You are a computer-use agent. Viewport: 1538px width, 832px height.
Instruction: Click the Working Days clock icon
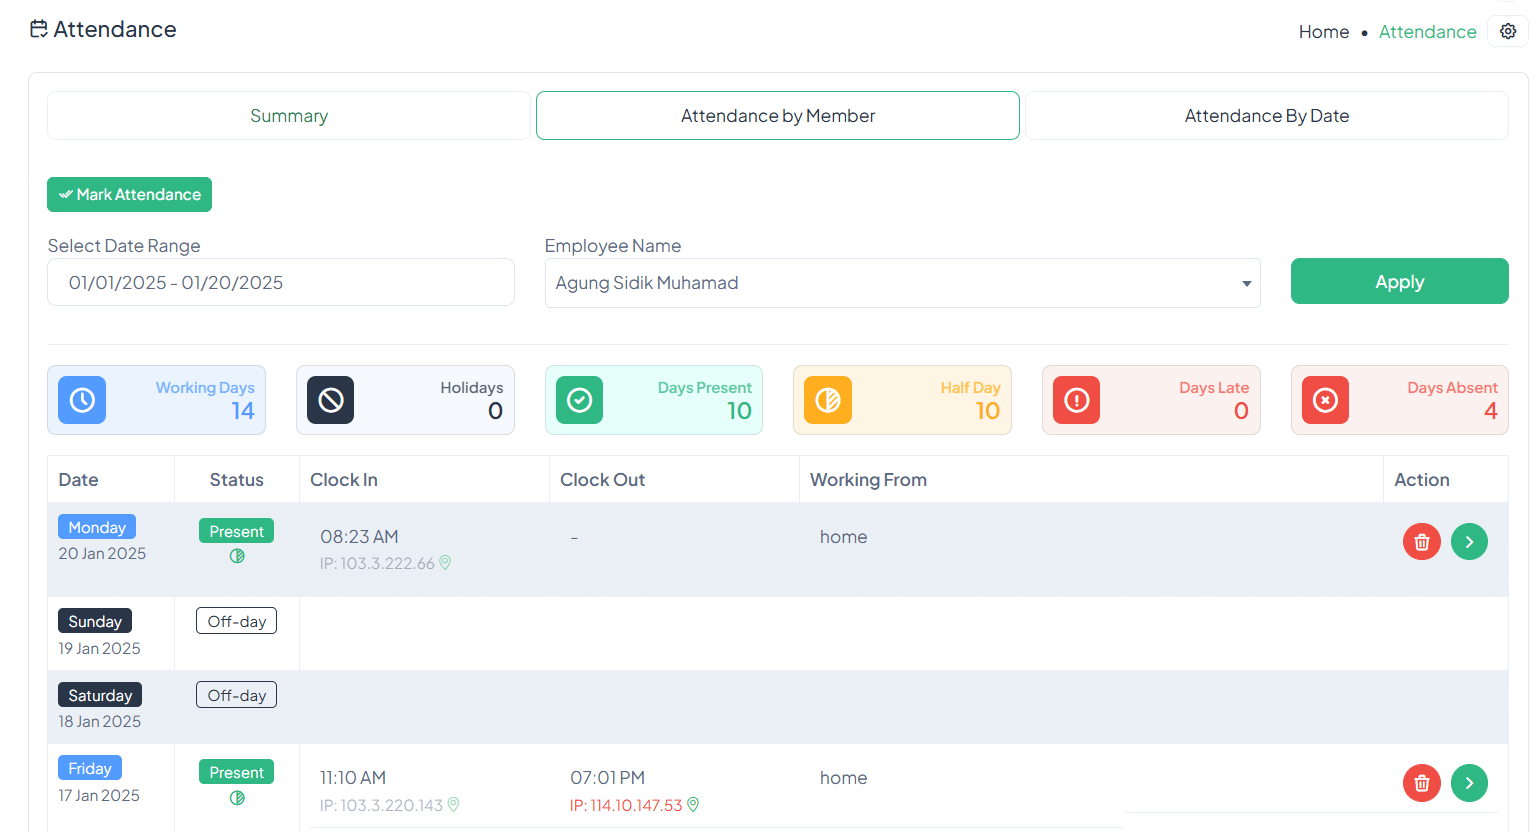(x=82, y=400)
